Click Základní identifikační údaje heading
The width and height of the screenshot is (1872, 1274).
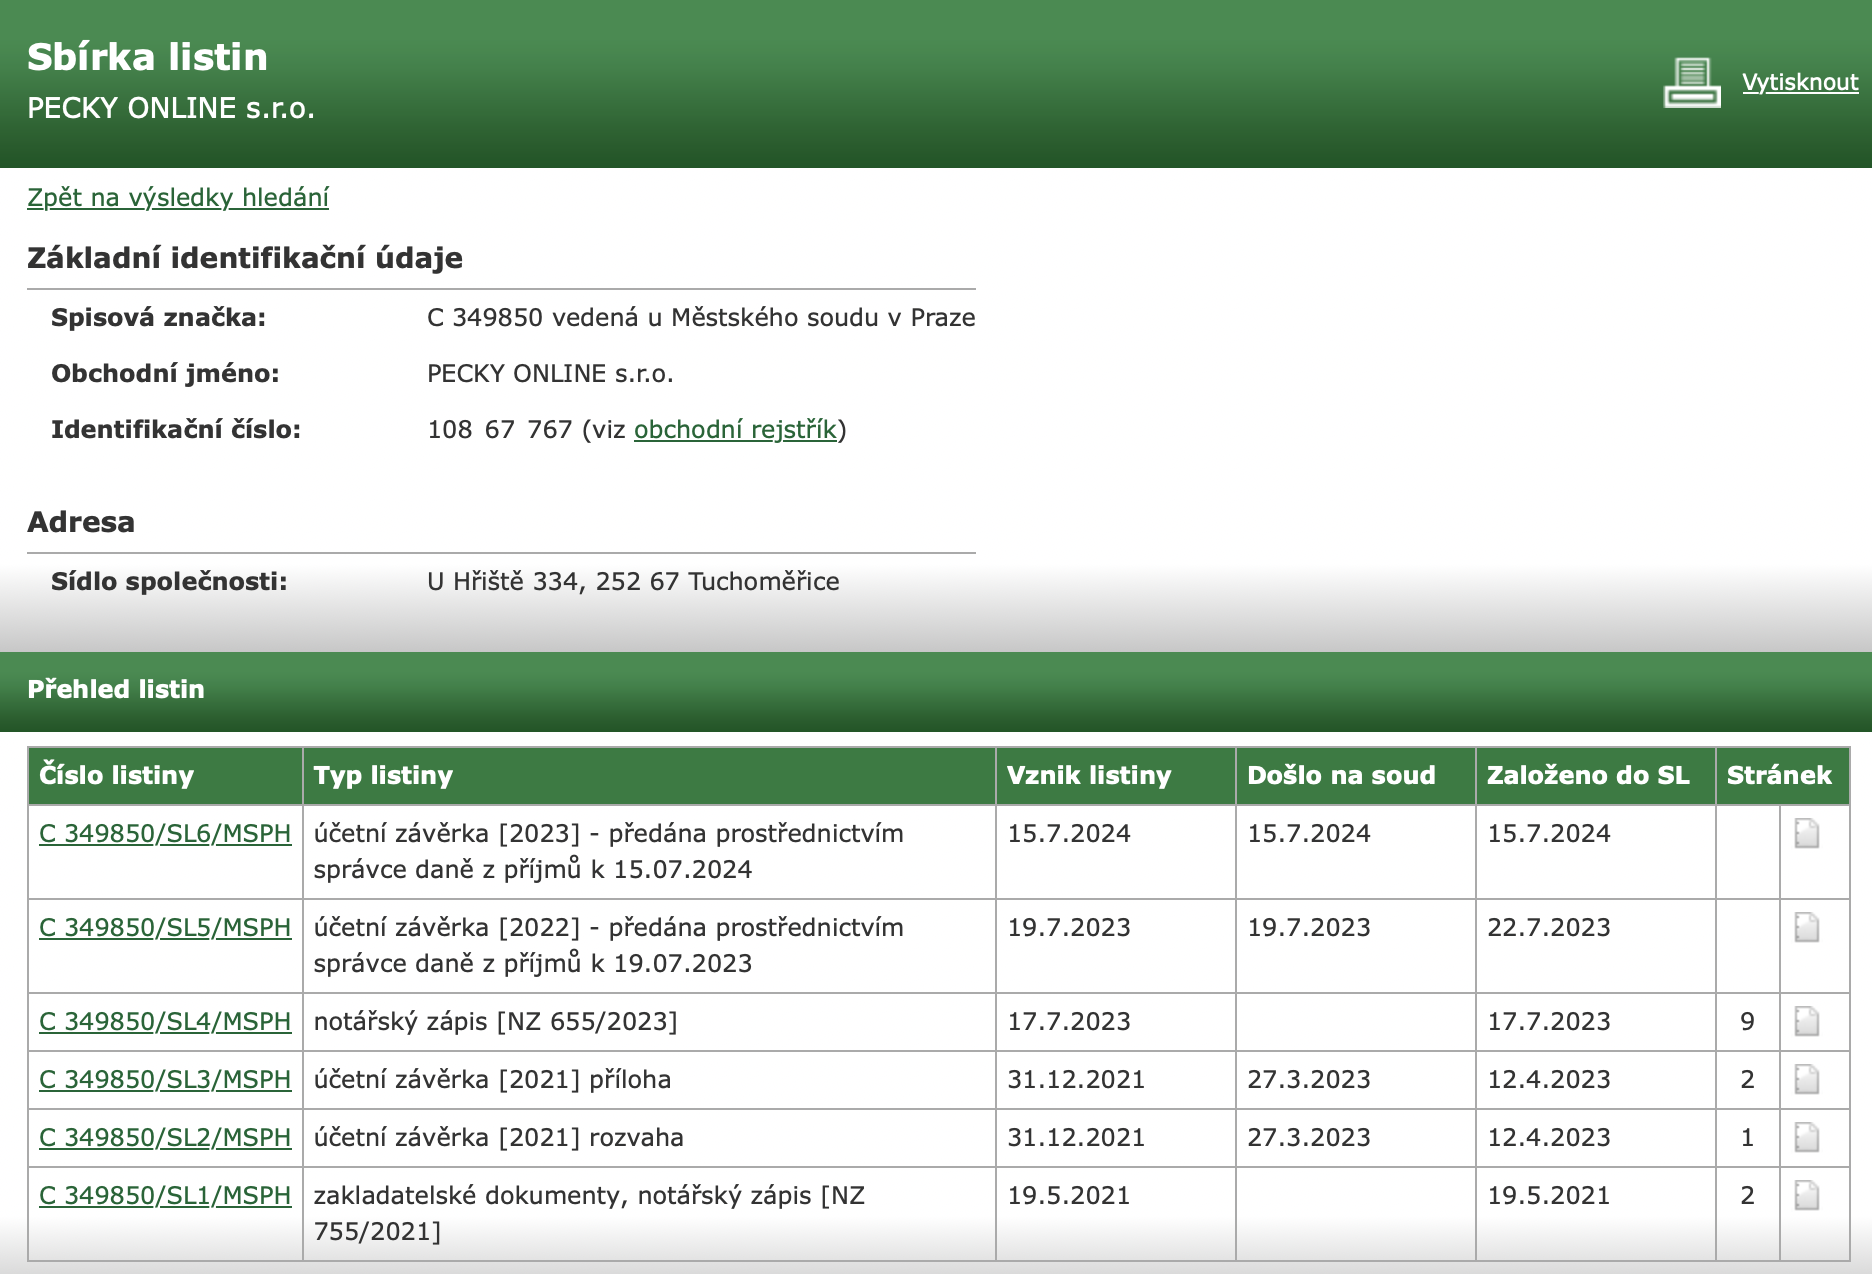245,258
